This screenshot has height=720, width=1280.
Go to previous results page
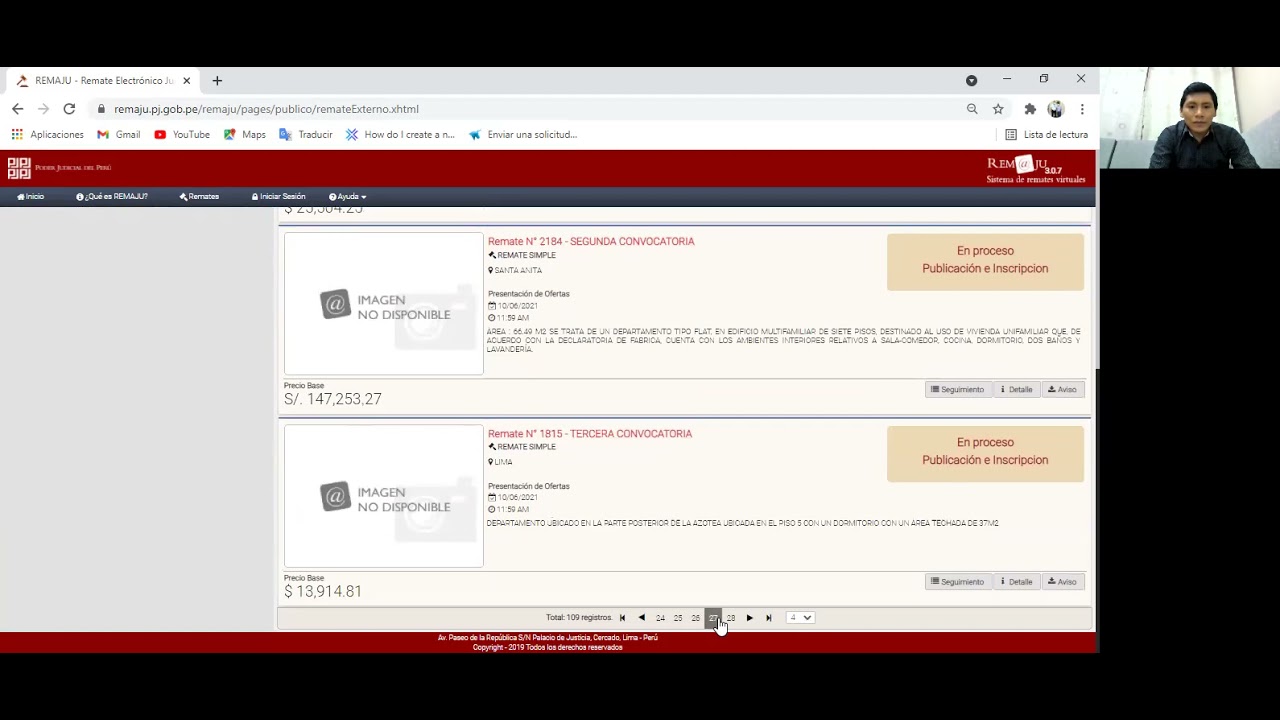point(642,618)
